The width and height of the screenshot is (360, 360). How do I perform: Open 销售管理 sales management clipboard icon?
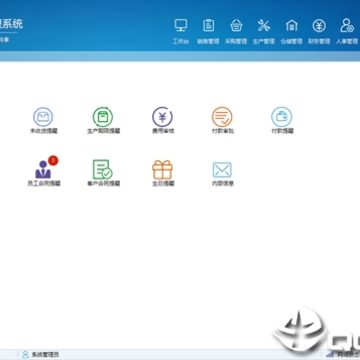coord(208,25)
